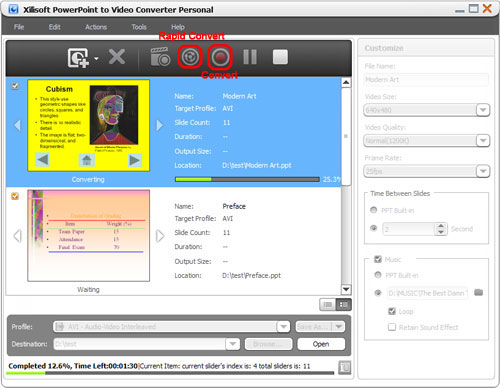Click the Xilisoft application icon in title bar
The width and height of the screenshot is (500, 388).
coord(13,9)
